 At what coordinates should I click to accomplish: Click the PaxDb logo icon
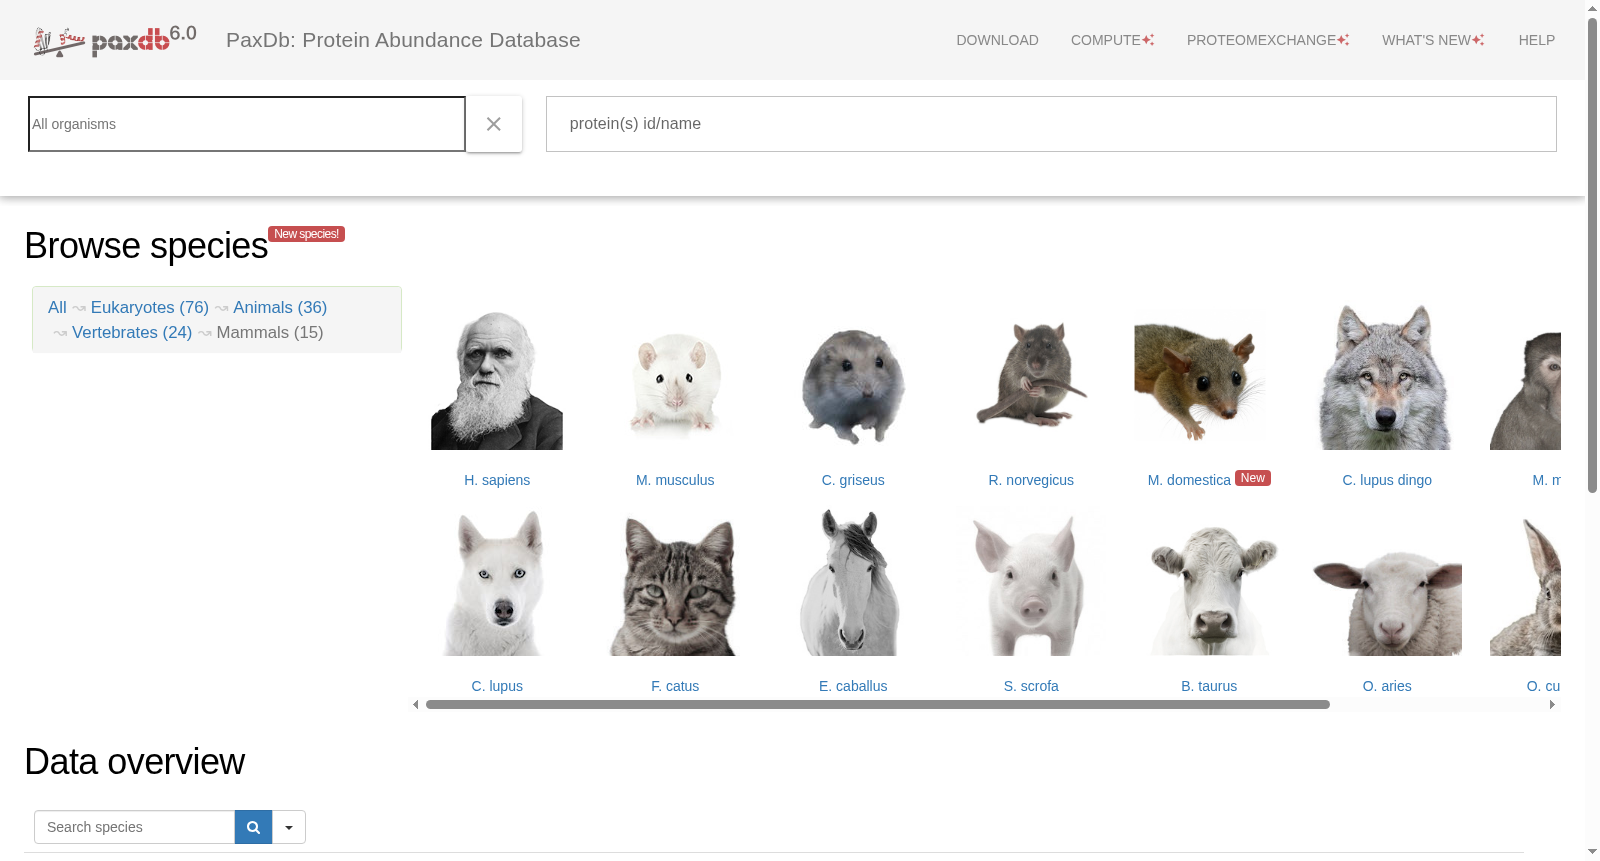coord(114,40)
